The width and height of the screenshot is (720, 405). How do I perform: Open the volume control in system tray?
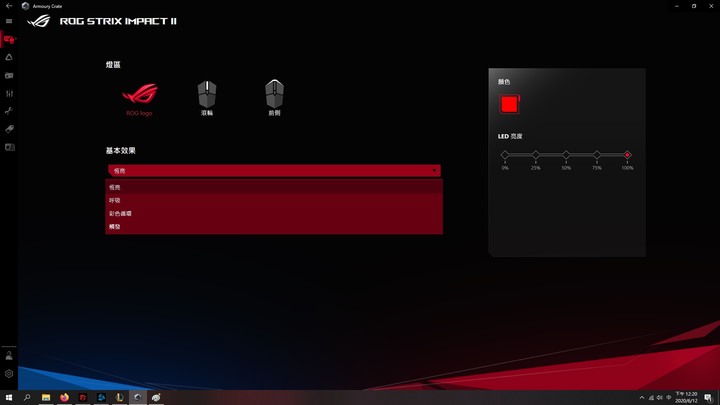(659, 398)
